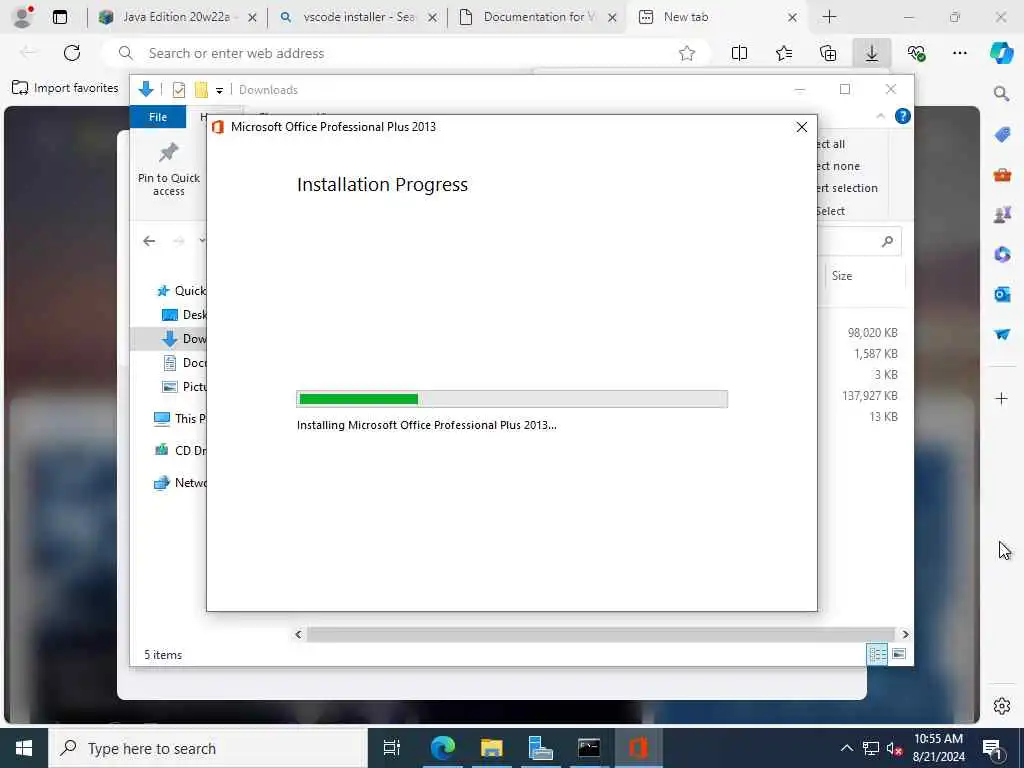Click the Edge refresh button
The image size is (1024, 768).
click(72, 53)
